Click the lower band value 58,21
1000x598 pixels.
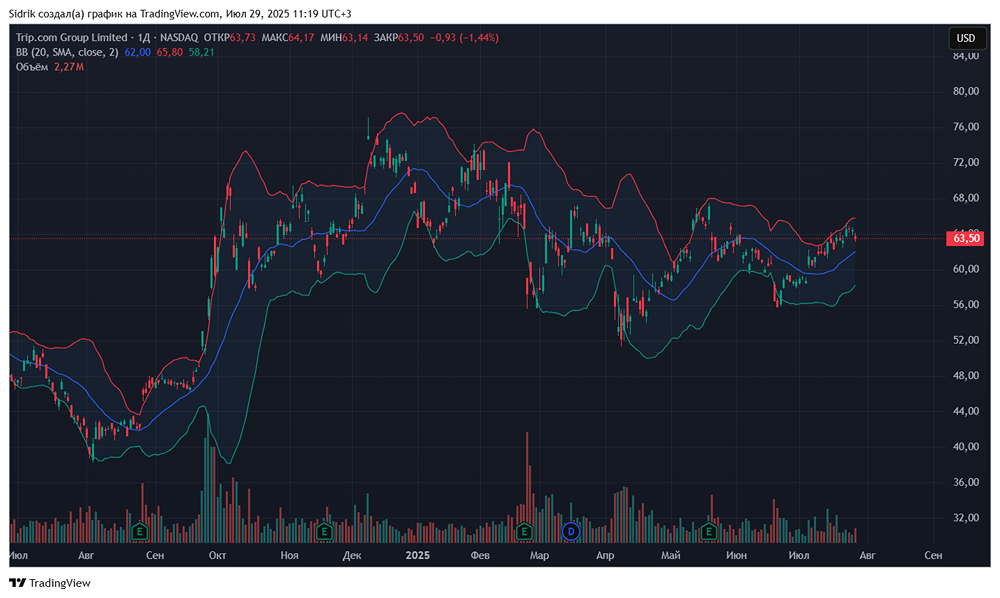201,52
